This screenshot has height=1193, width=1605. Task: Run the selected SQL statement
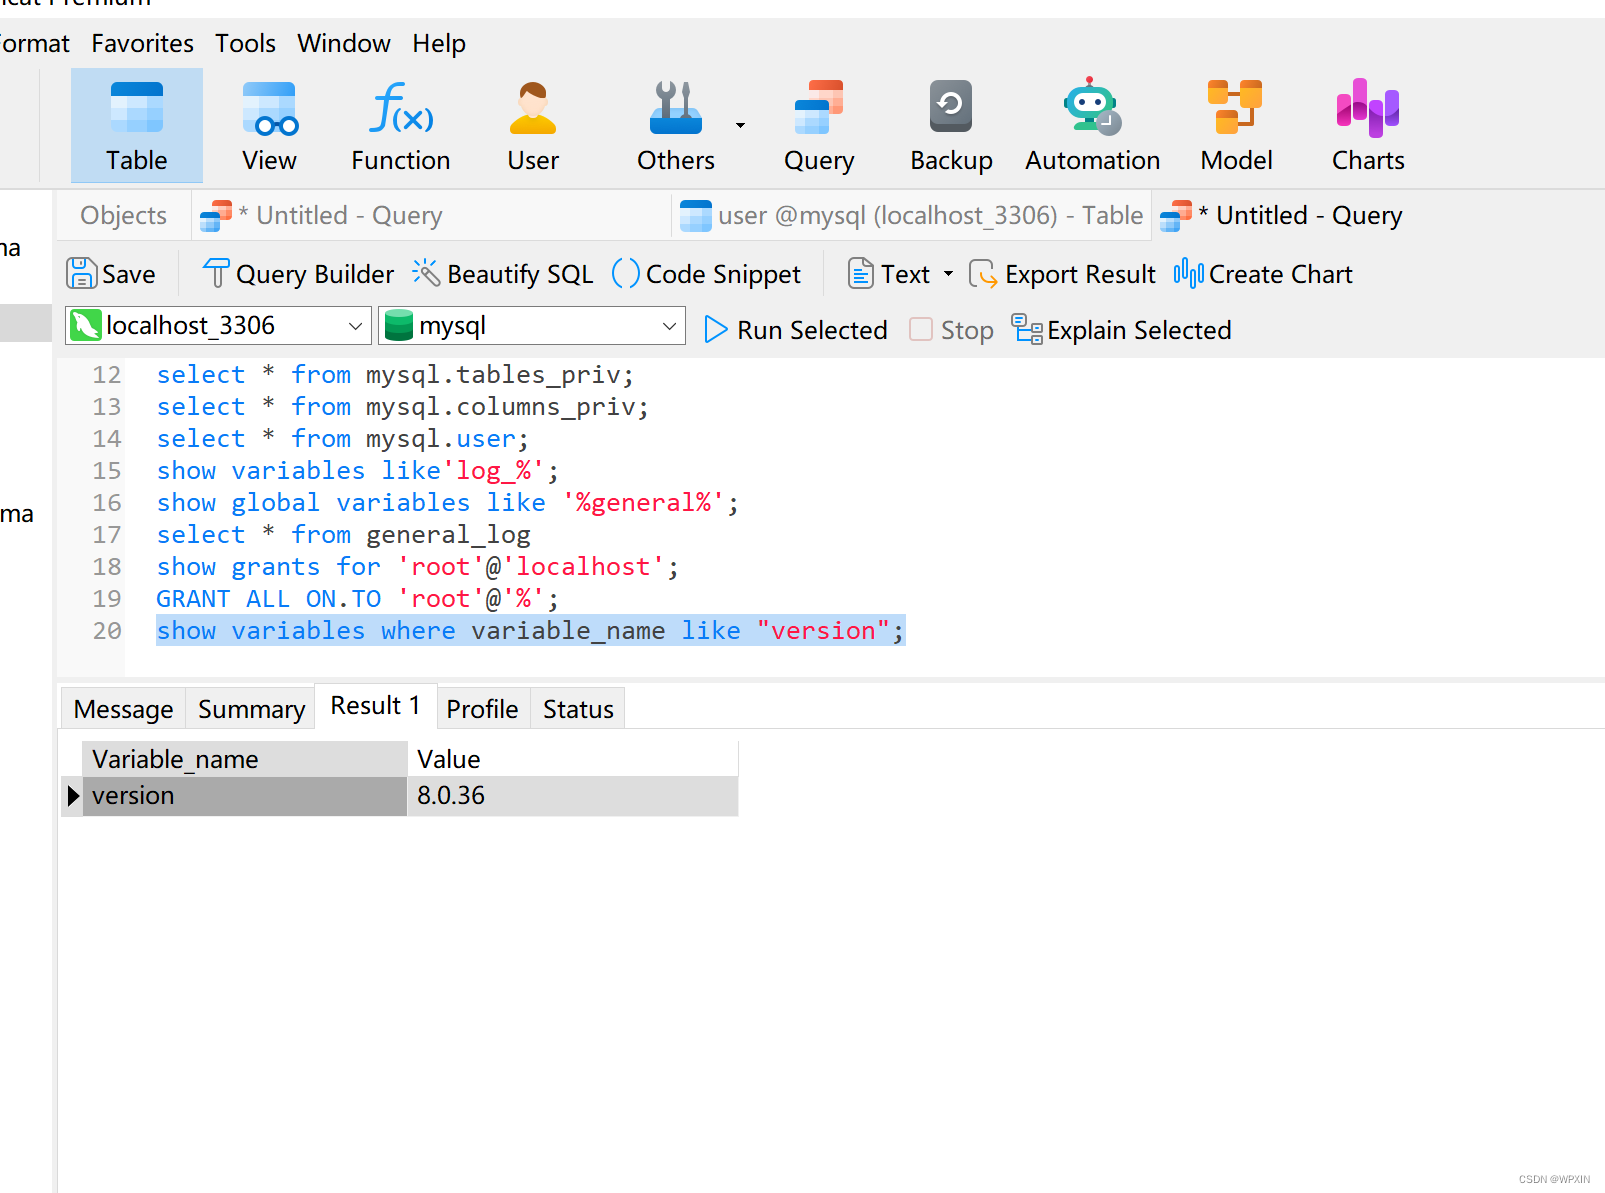coord(795,329)
